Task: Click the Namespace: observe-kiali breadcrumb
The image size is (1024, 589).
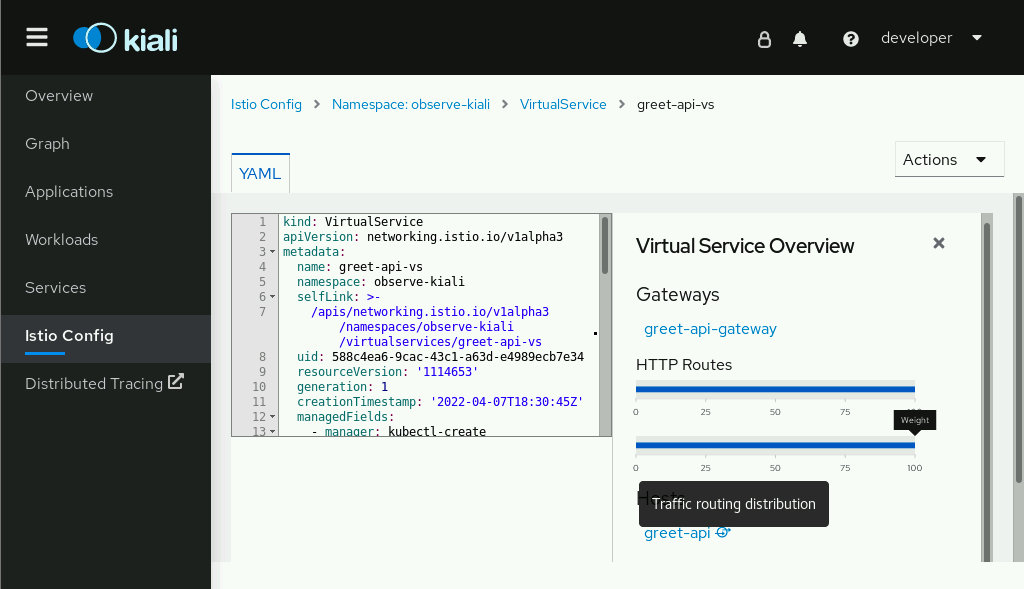Action: coord(410,104)
